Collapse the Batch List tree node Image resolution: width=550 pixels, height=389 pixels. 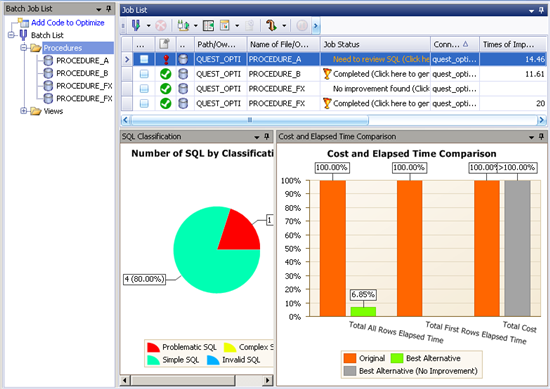11,35
